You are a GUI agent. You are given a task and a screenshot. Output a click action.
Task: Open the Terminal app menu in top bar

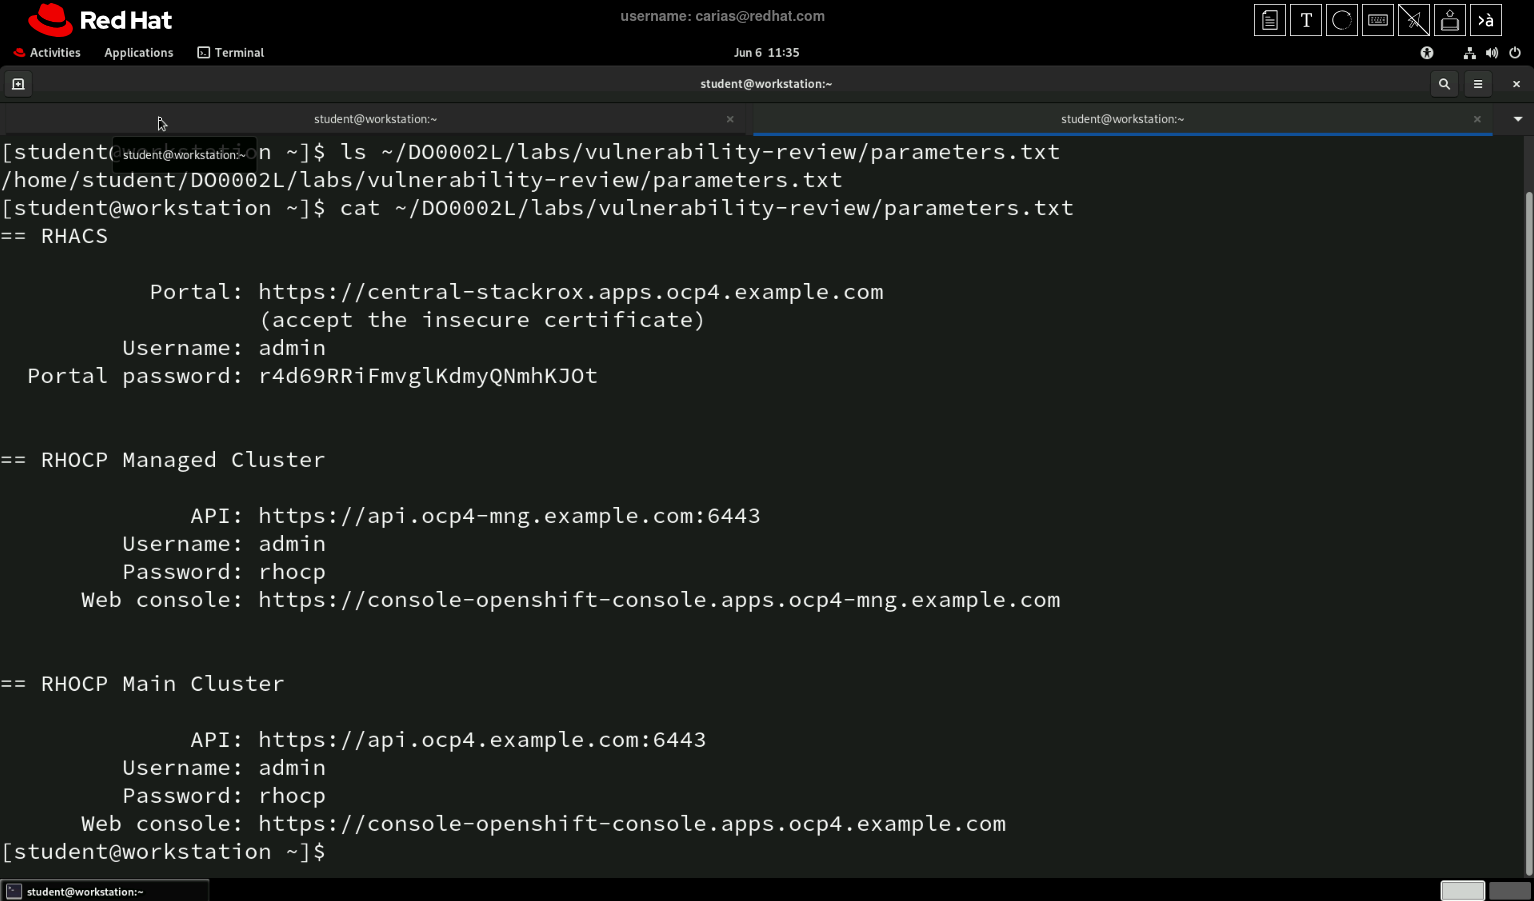(x=231, y=53)
